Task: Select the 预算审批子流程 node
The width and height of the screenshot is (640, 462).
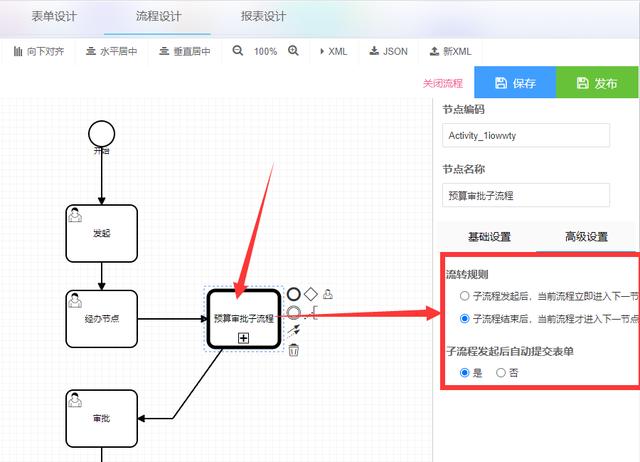Action: coord(244,319)
